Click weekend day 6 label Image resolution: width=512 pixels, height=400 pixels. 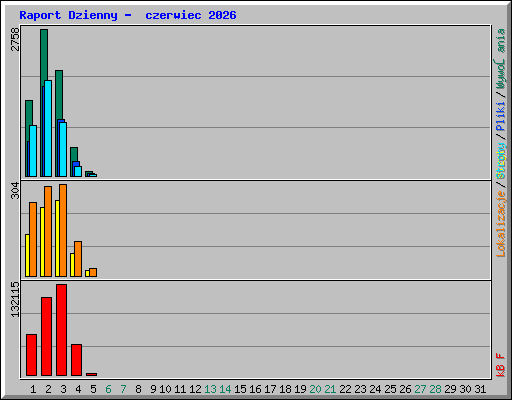pyautogui.click(x=108, y=389)
